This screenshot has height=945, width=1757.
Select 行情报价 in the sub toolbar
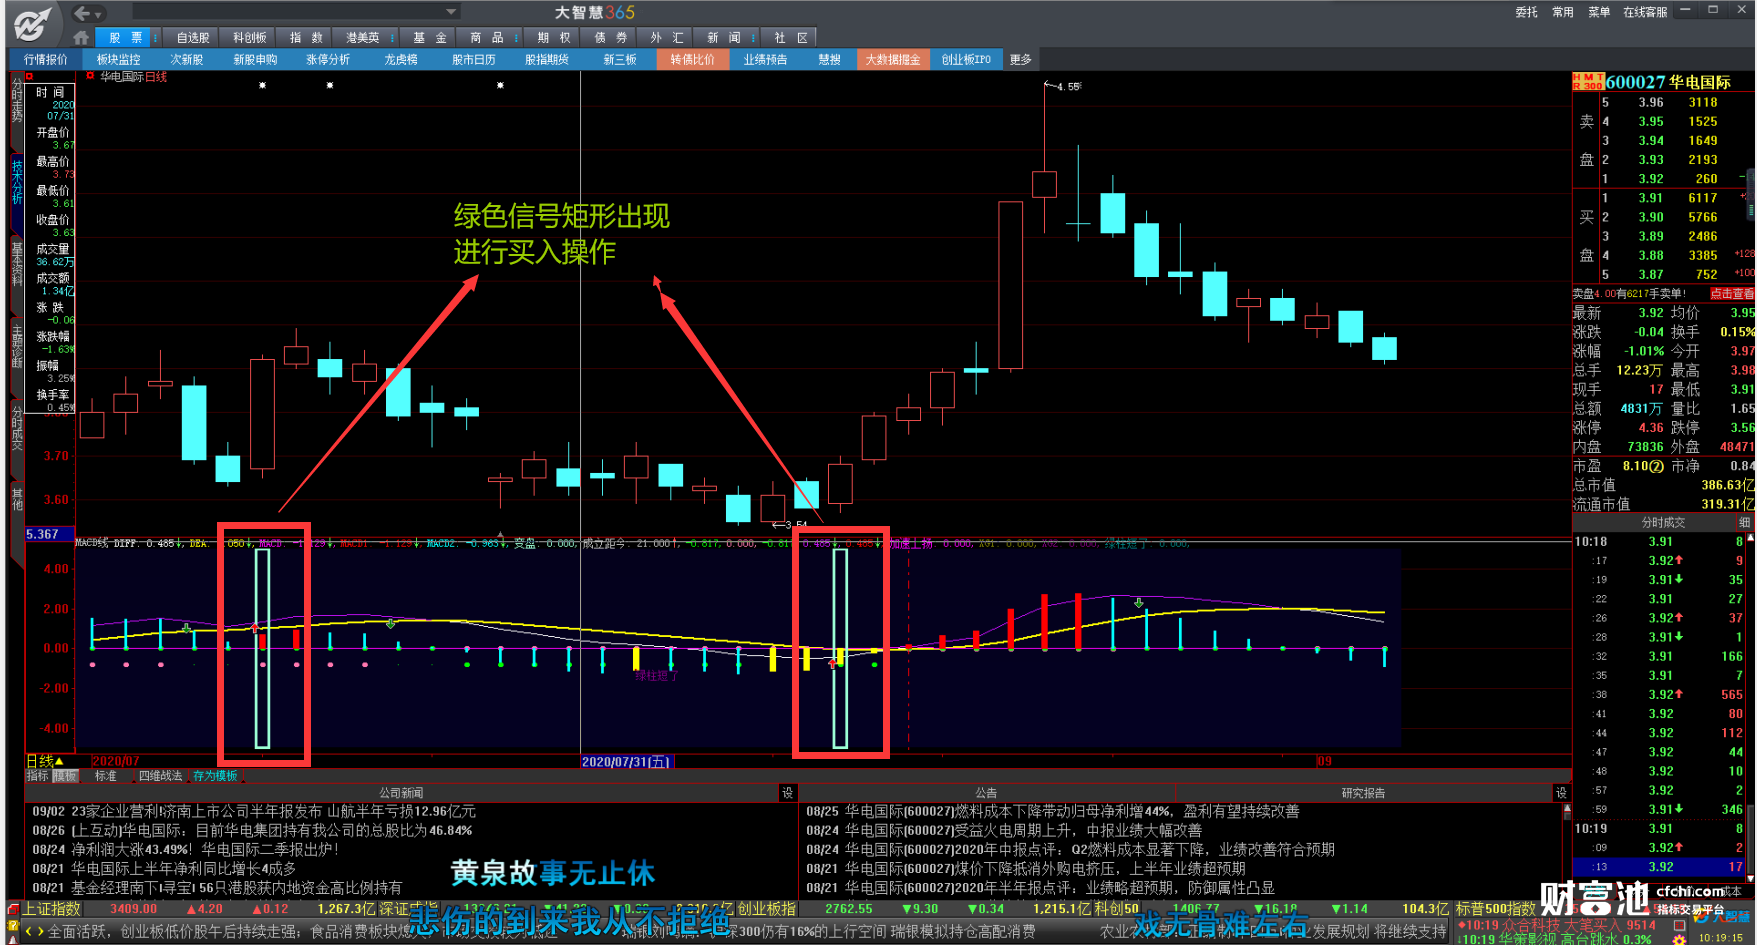coord(46,60)
